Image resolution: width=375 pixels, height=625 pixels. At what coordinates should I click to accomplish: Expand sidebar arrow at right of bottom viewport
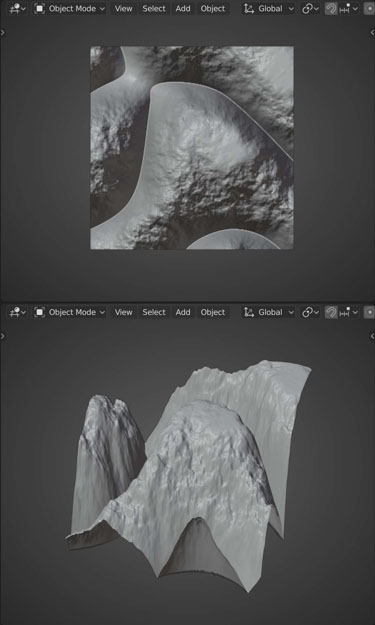pos(372,336)
